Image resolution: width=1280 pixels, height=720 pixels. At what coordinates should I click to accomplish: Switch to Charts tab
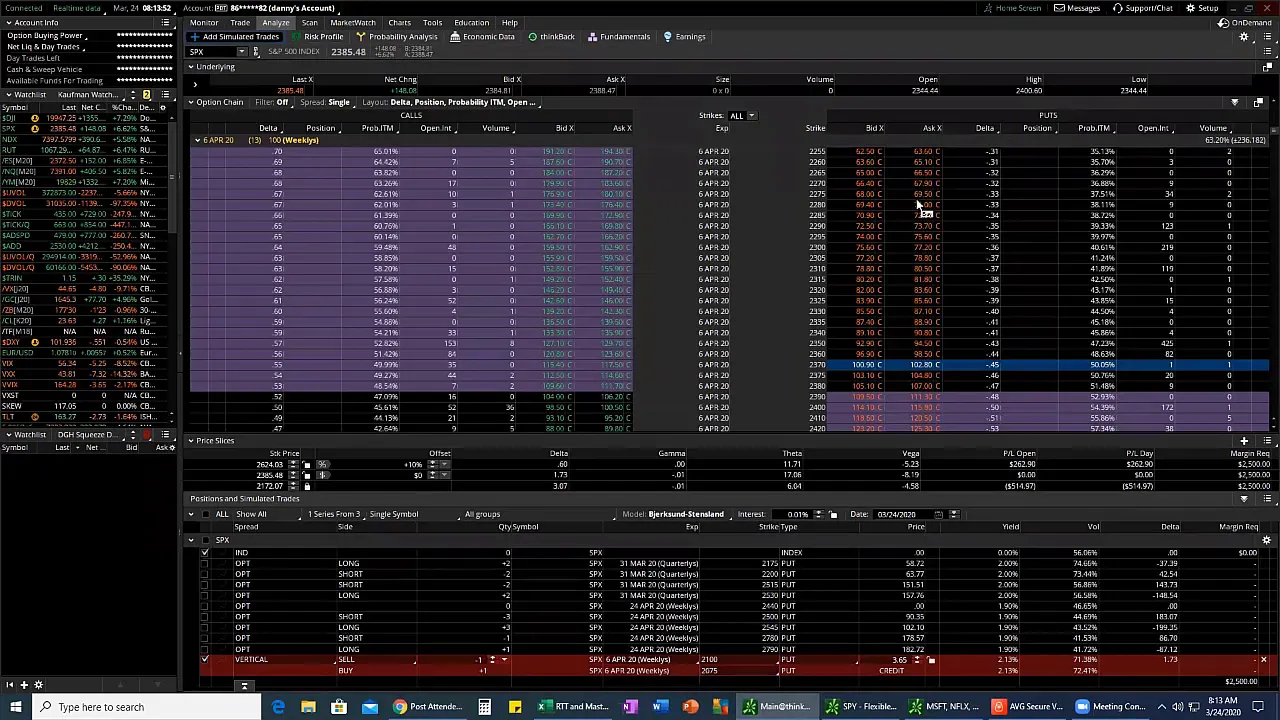399,22
